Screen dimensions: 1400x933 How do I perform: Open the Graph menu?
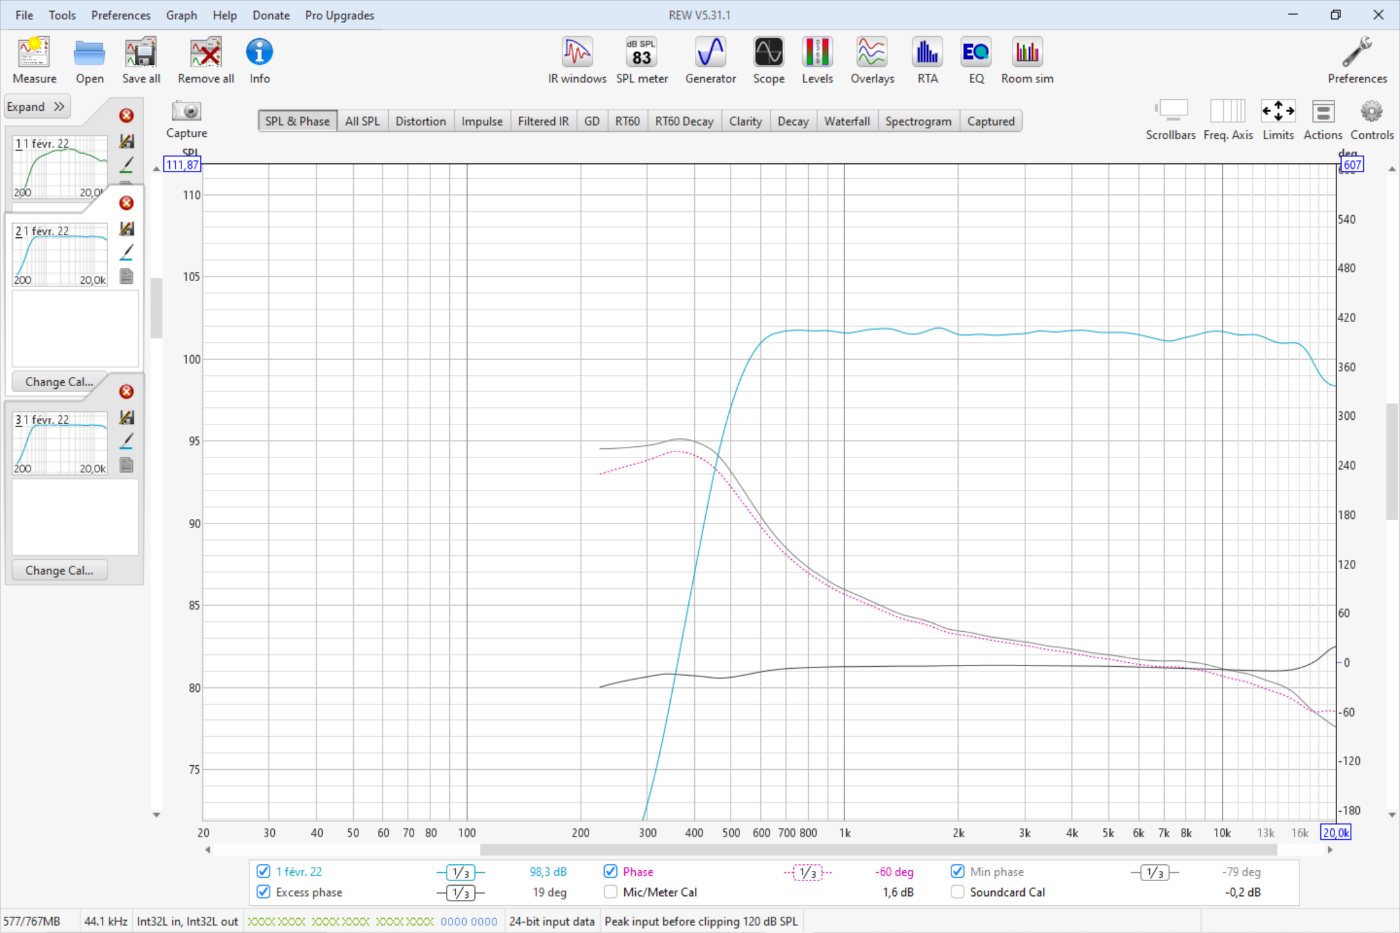coord(181,15)
